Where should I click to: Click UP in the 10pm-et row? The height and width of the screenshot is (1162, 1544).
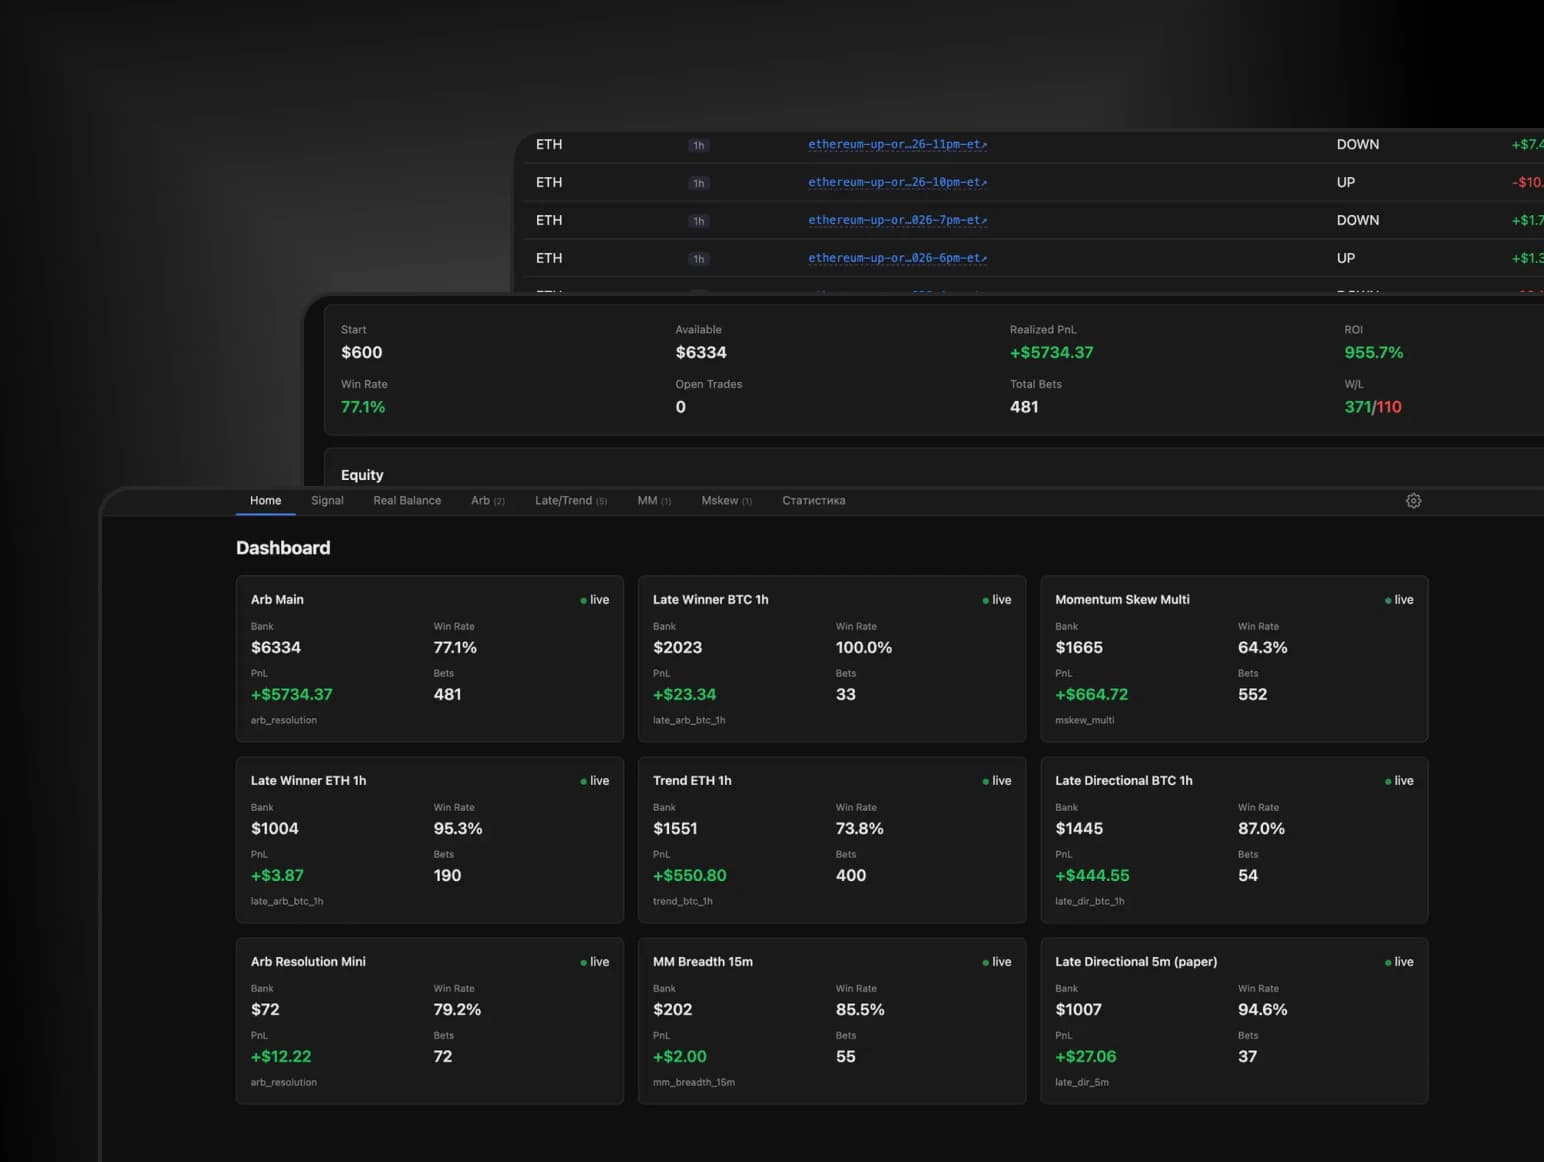click(x=1346, y=182)
